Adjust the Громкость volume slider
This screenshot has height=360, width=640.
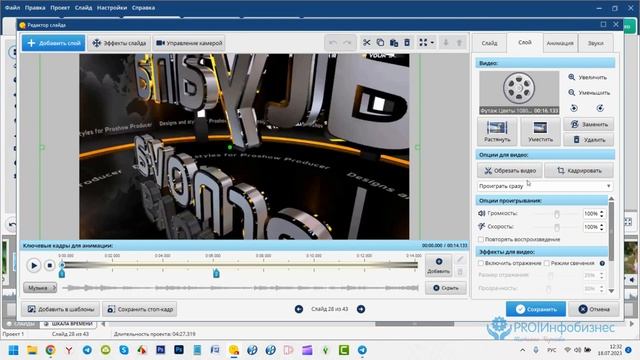[x=556, y=213]
